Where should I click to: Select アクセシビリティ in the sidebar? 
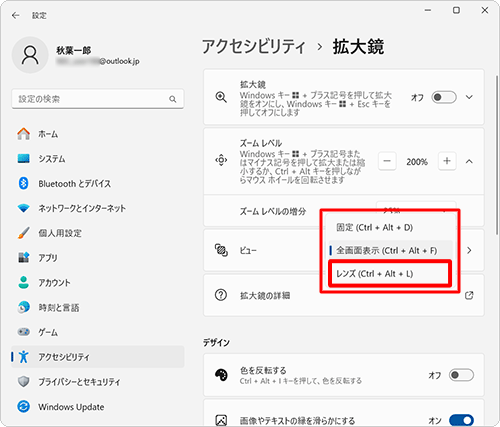(x=98, y=357)
